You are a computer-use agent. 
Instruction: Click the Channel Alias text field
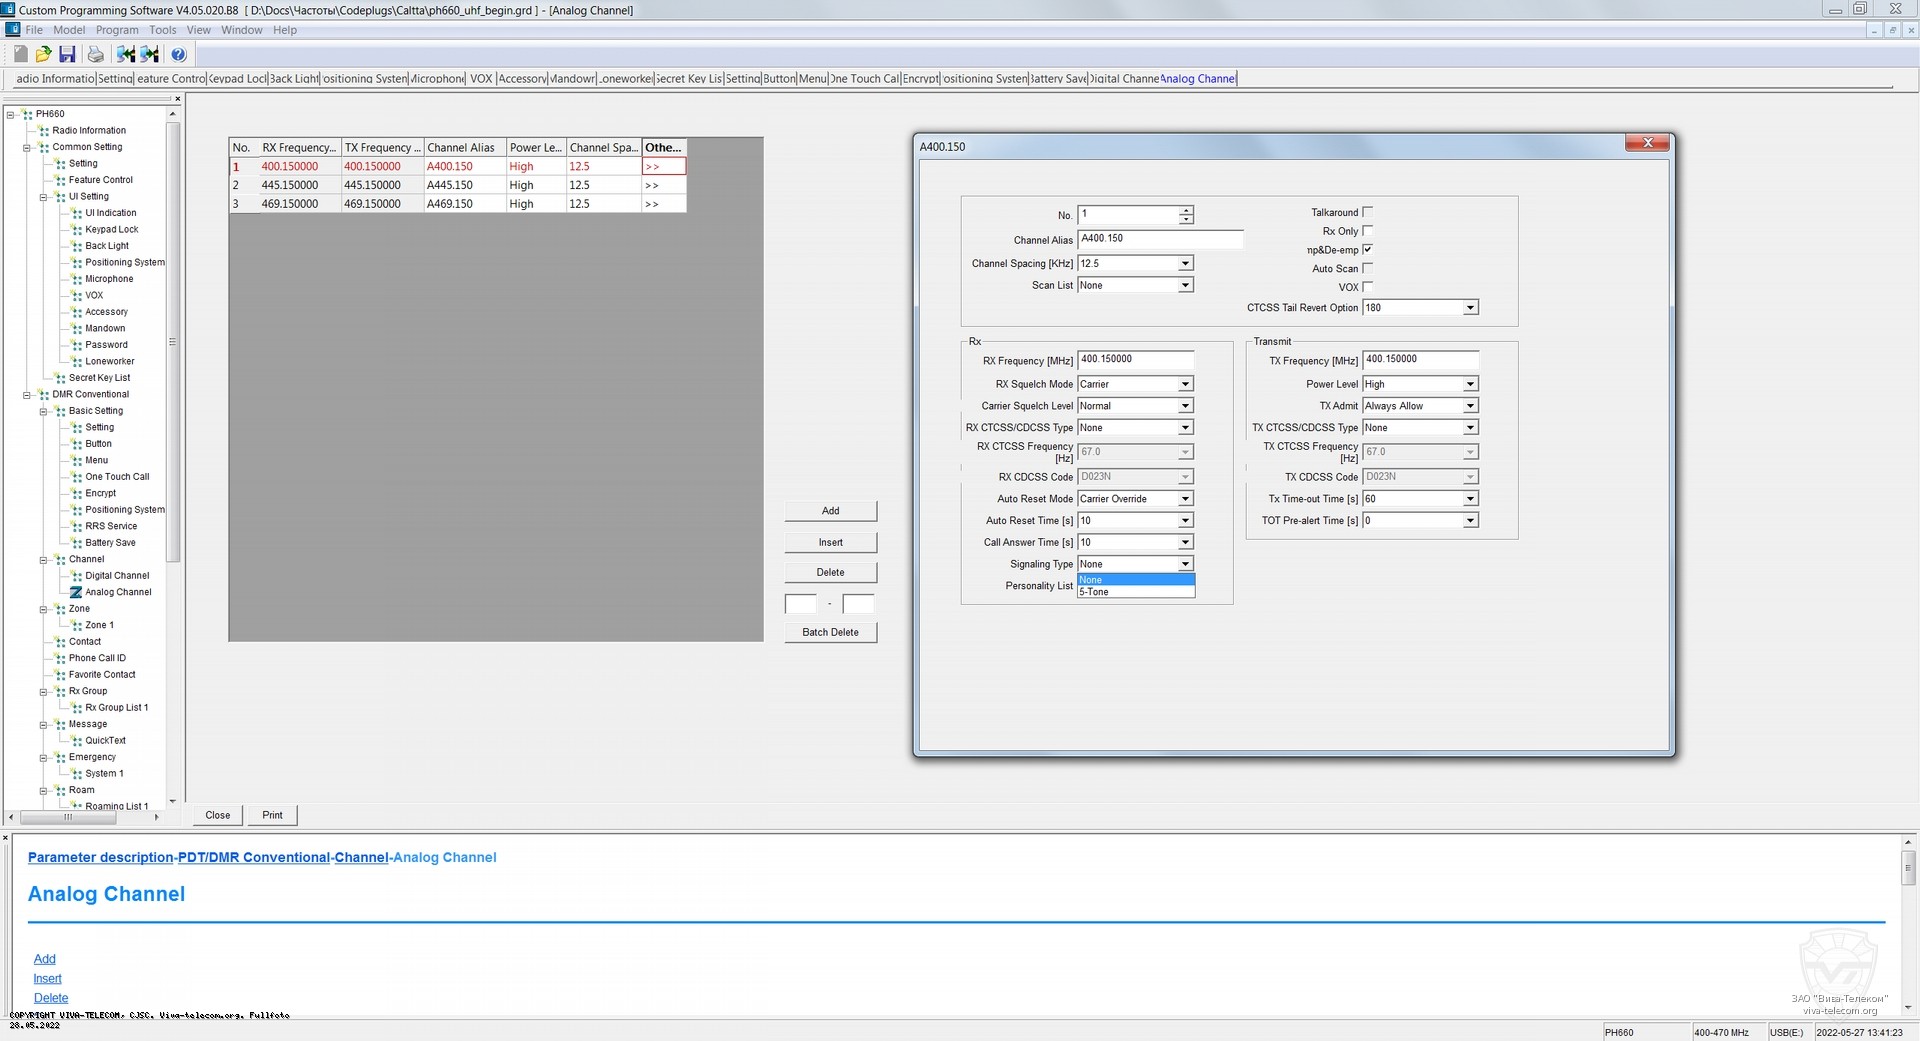(x=1159, y=239)
